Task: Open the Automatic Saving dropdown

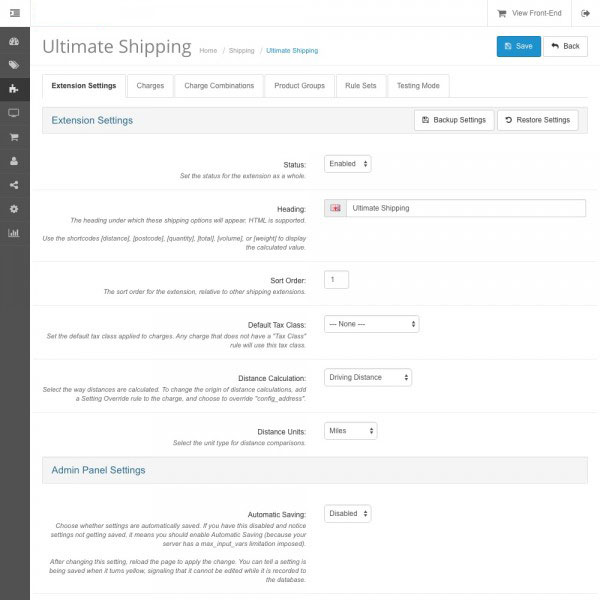Action: [348, 513]
